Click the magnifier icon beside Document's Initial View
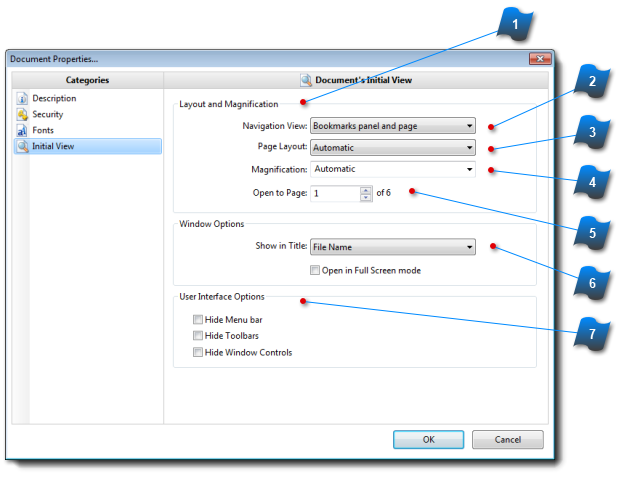The height and width of the screenshot is (484, 622). (x=306, y=80)
